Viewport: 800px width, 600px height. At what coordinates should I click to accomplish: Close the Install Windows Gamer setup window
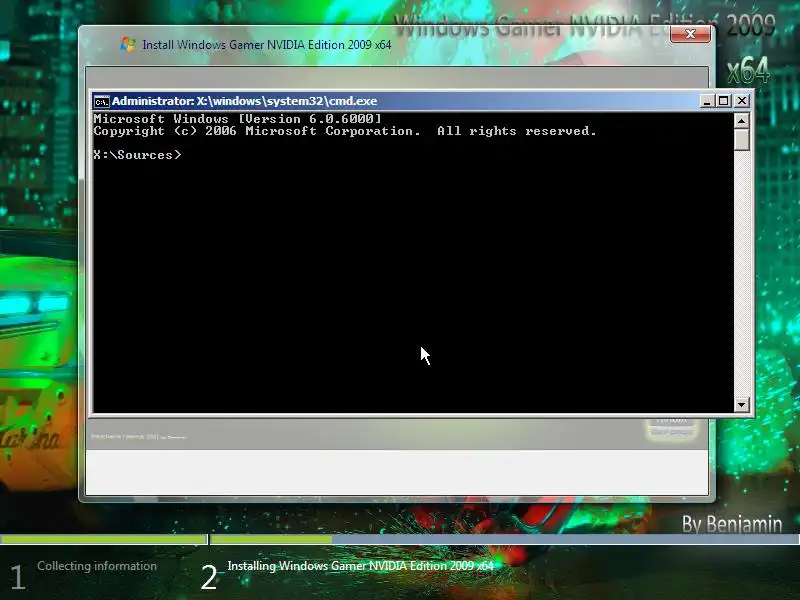[690, 34]
